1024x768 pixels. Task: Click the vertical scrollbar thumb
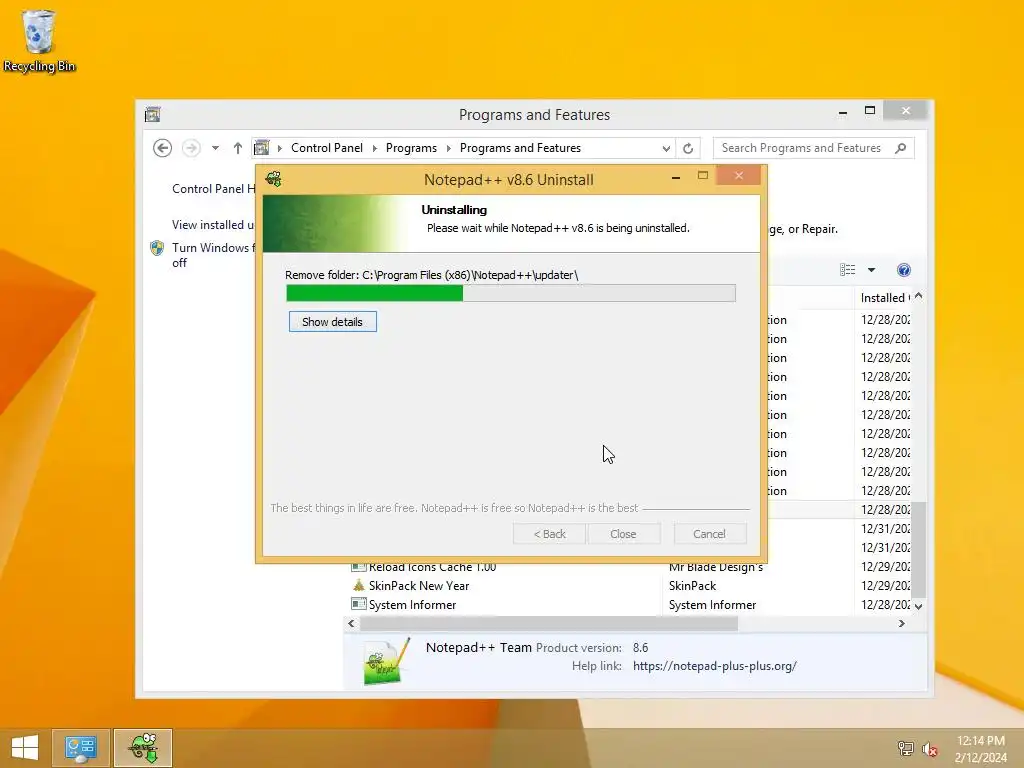[918, 550]
